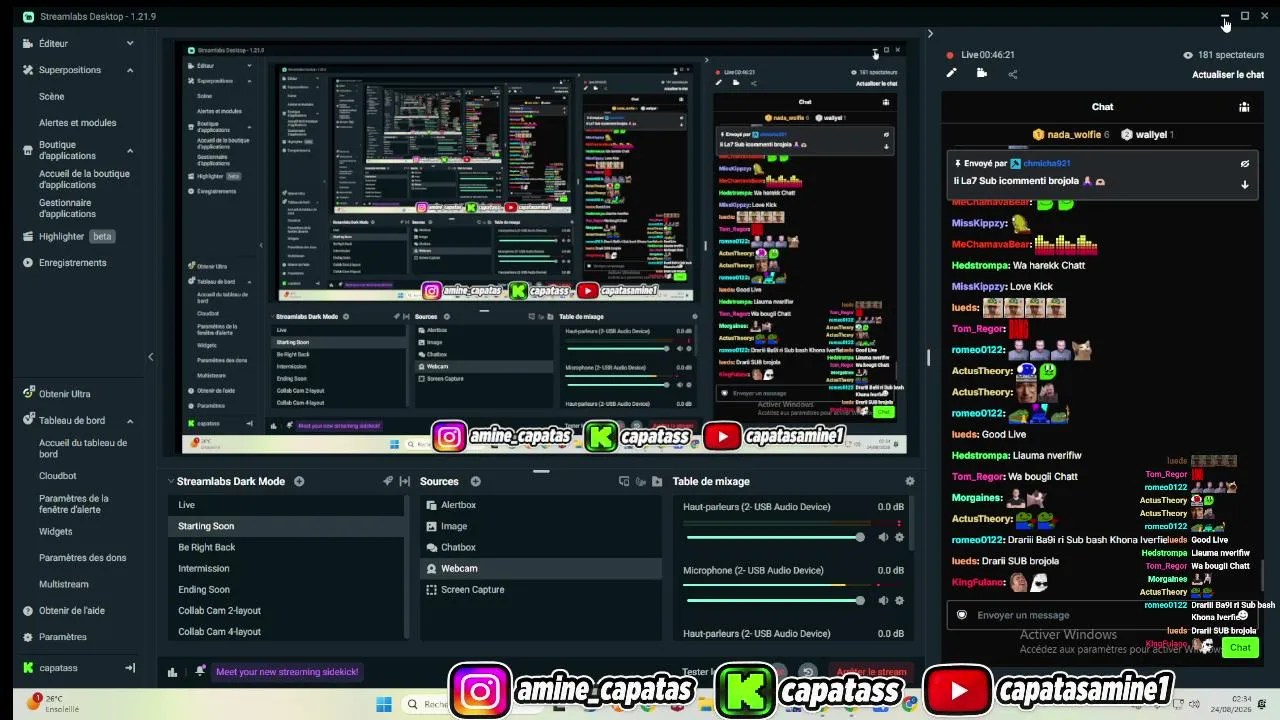Open the scene transitions rocket icon
This screenshot has width=1280, height=720.
[388, 481]
